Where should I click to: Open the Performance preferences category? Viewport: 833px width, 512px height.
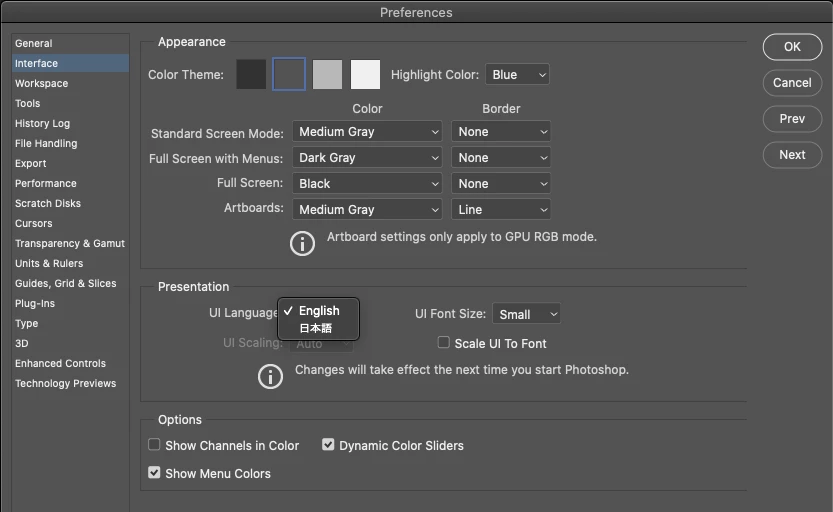[x=70, y=183]
